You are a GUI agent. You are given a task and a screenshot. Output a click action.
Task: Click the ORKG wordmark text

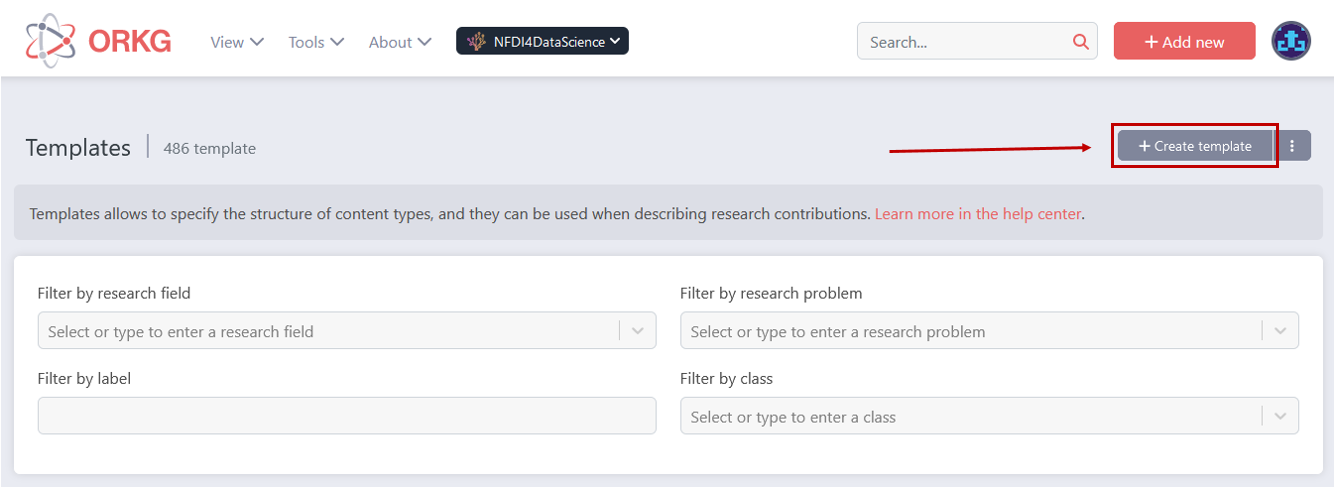click(x=129, y=41)
